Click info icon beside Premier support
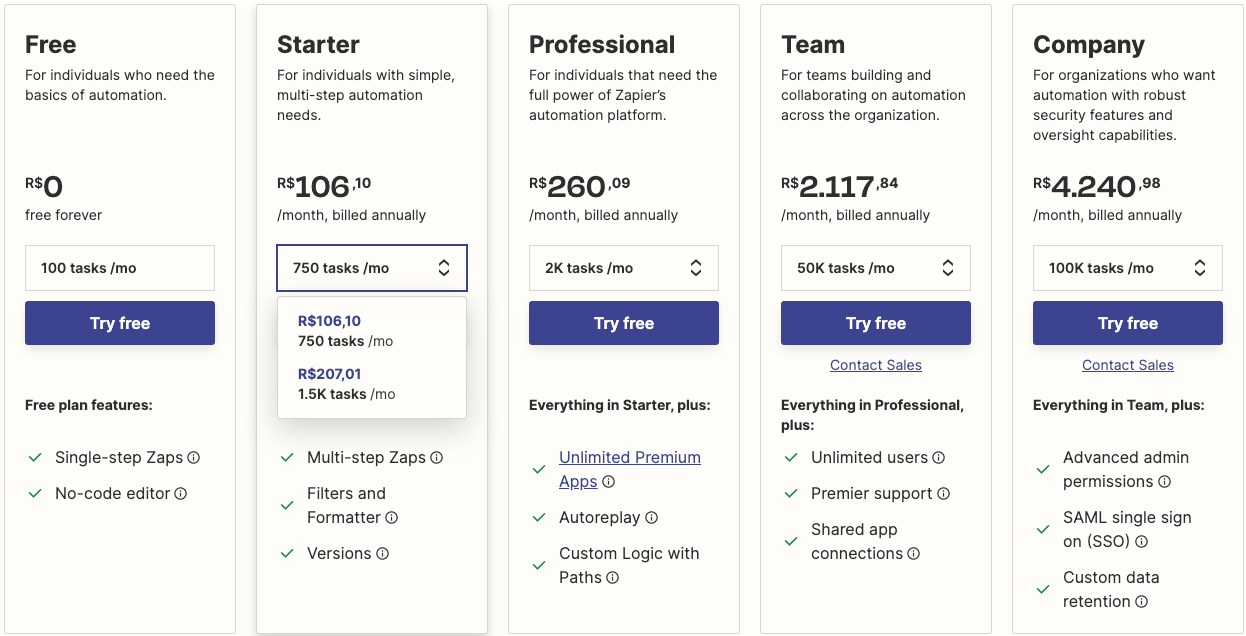The height and width of the screenshot is (636, 1246). (x=944, y=494)
